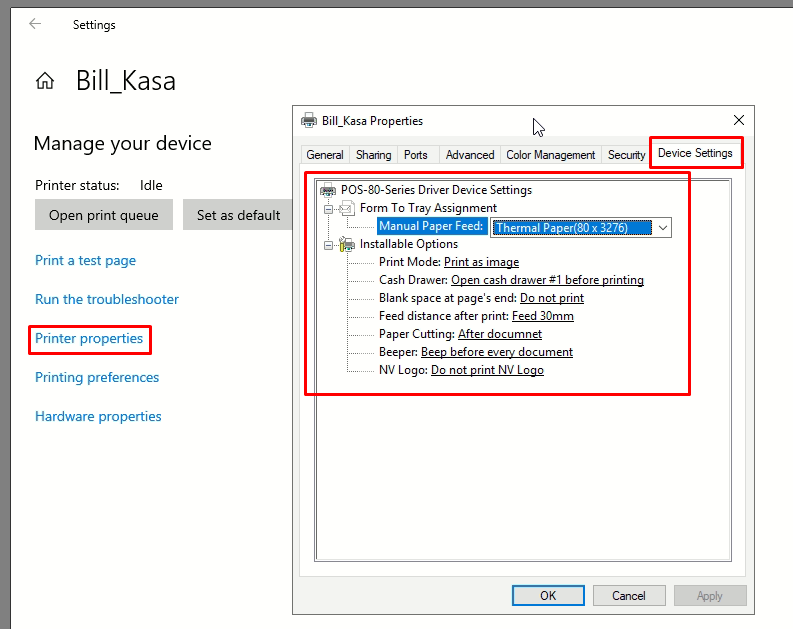Open the Color Management tab

[x=550, y=155]
